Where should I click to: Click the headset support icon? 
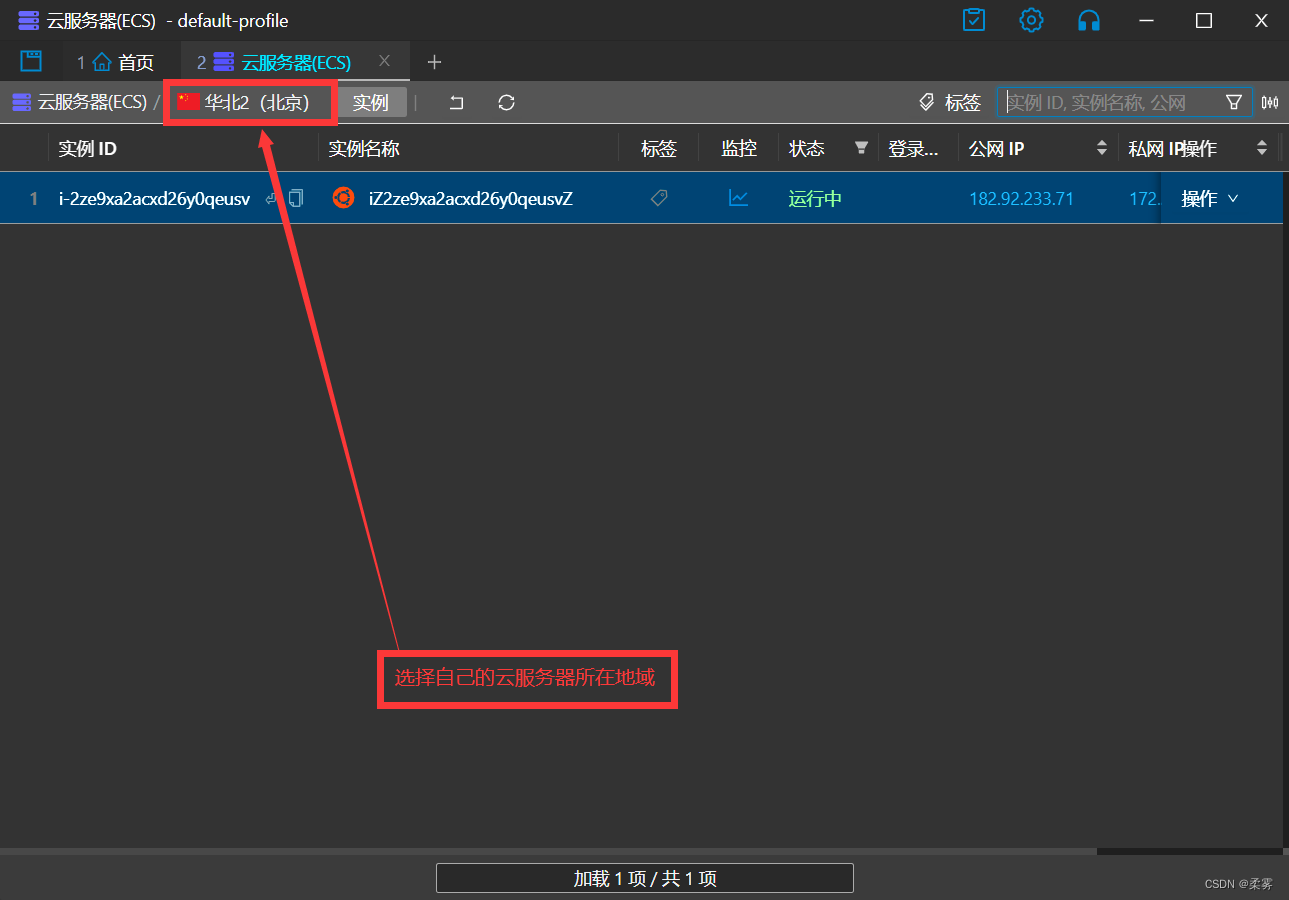pyautogui.click(x=1089, y=20)
